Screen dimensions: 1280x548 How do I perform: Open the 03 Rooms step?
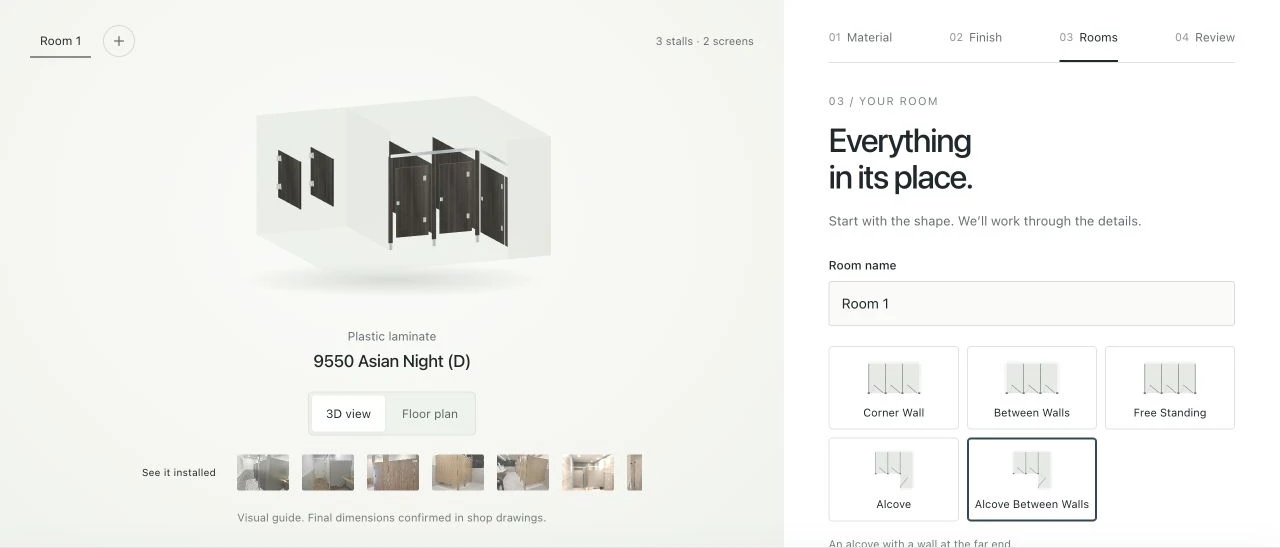[x=1089, y=37]
